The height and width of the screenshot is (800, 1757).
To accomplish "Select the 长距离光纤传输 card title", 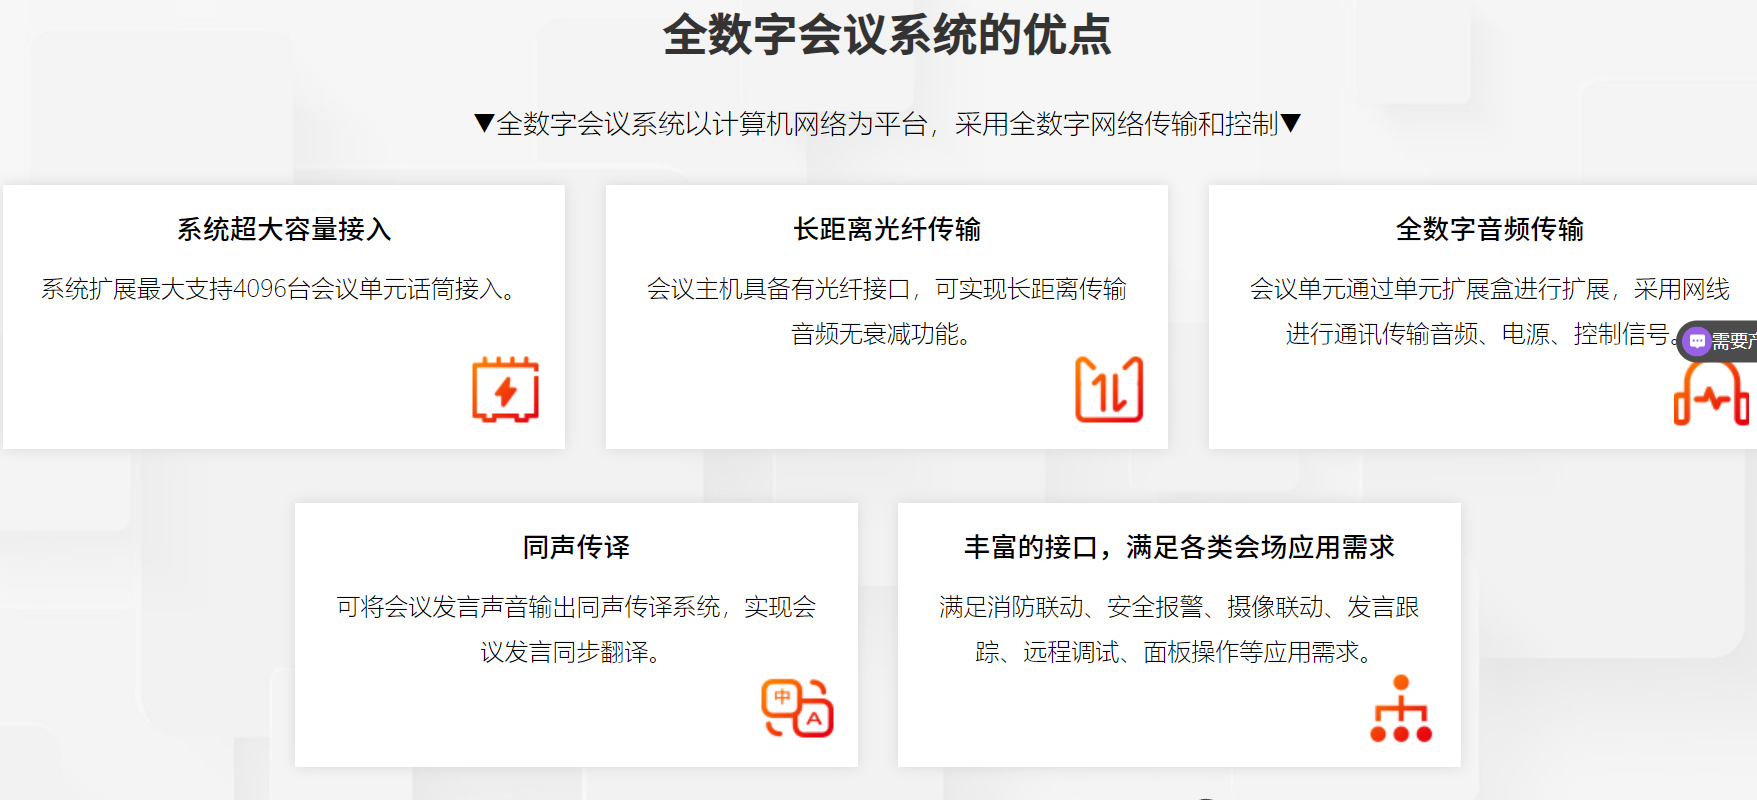I will click(x=887, y=229).
